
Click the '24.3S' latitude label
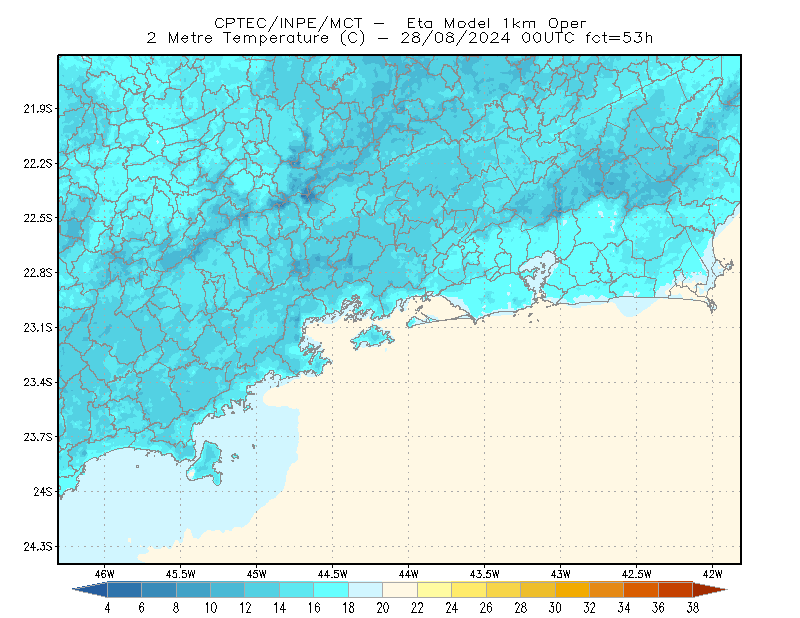(38, 547)
